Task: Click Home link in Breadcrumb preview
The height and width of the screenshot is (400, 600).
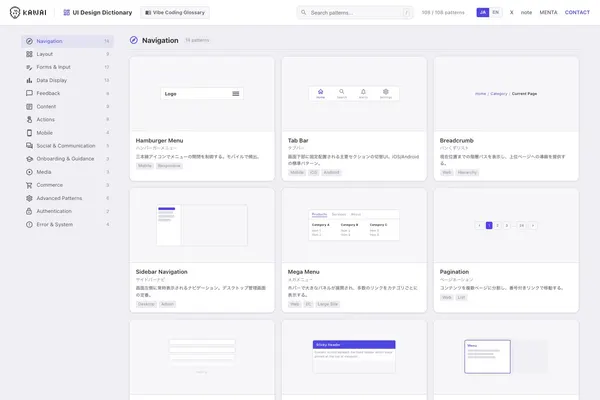Action: pyautogui.click(x=480, y=94)
